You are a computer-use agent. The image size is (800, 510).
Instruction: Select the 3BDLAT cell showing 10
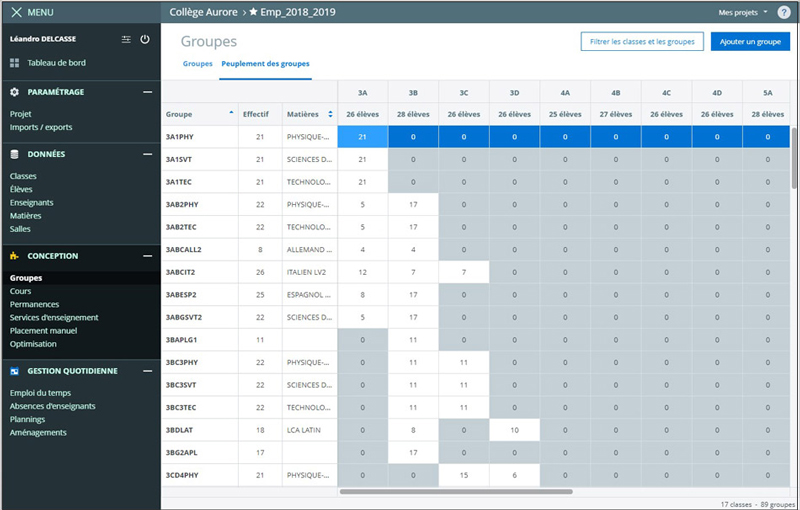[514, 428]
